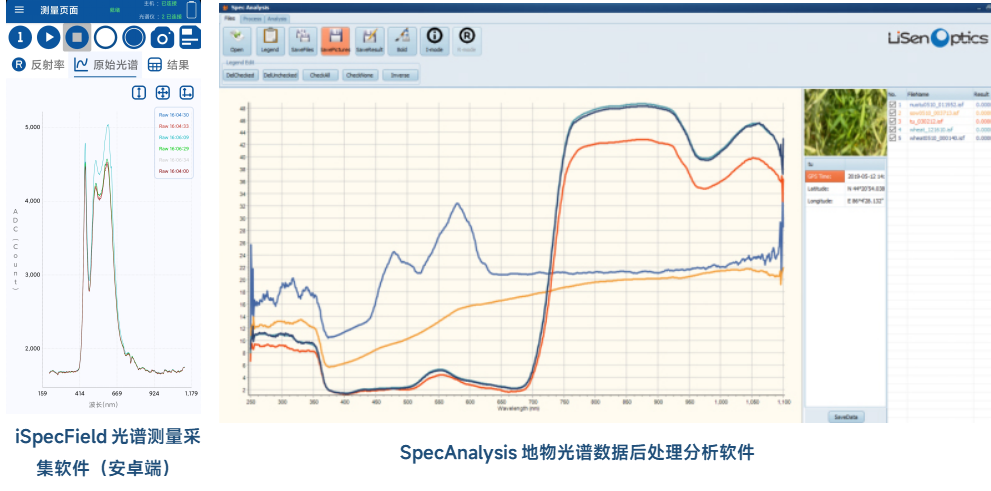Select file name tu_030212.isf

(926, 121)
